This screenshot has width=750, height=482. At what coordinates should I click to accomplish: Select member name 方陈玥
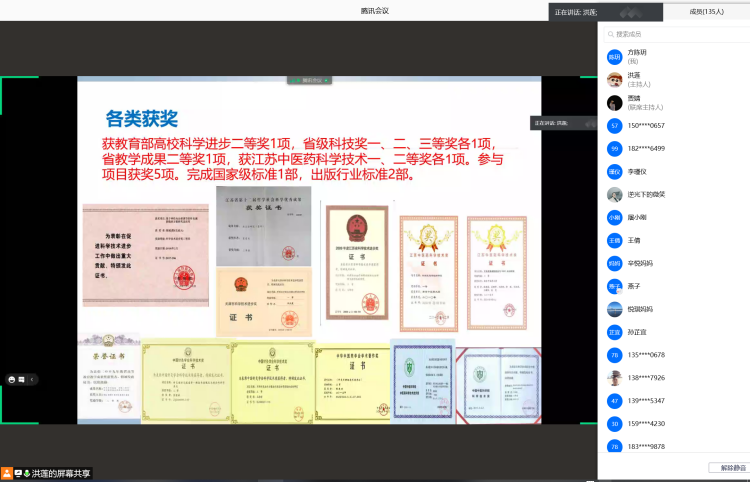637,53
